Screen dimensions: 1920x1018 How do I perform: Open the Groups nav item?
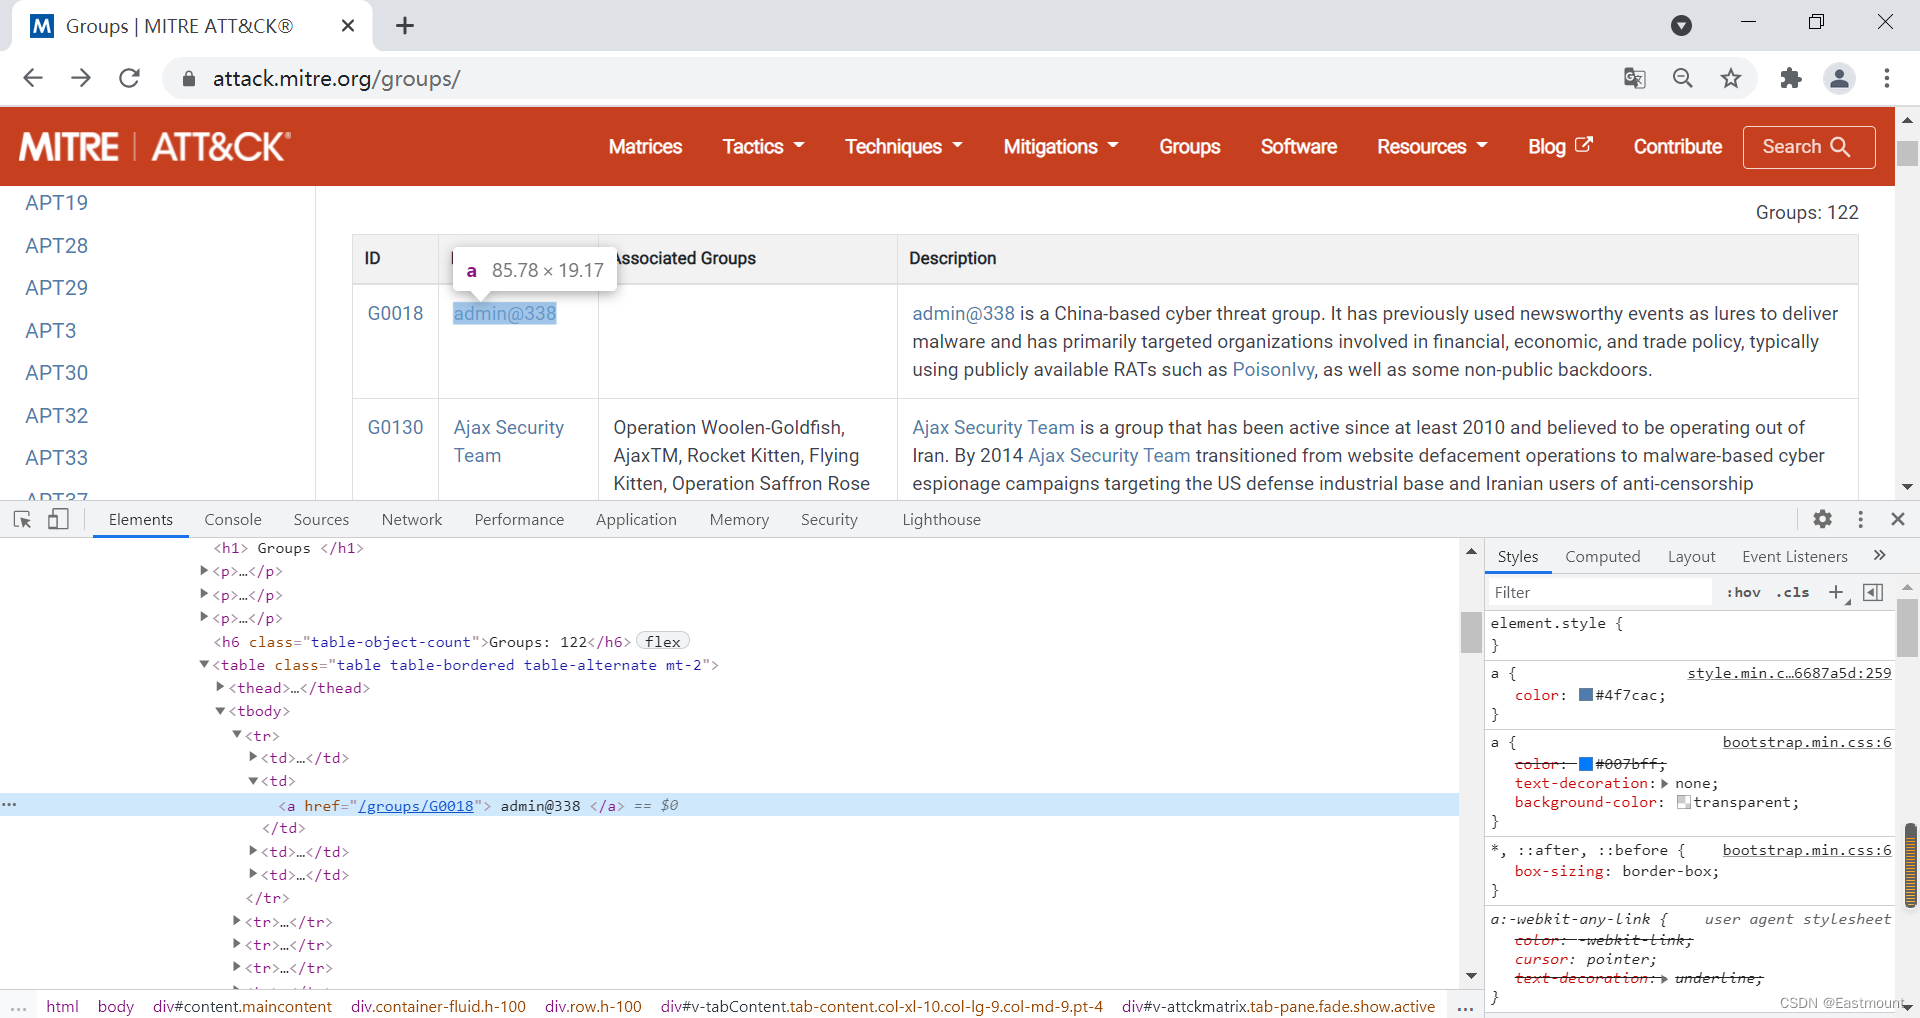[x=1189, y=146]
